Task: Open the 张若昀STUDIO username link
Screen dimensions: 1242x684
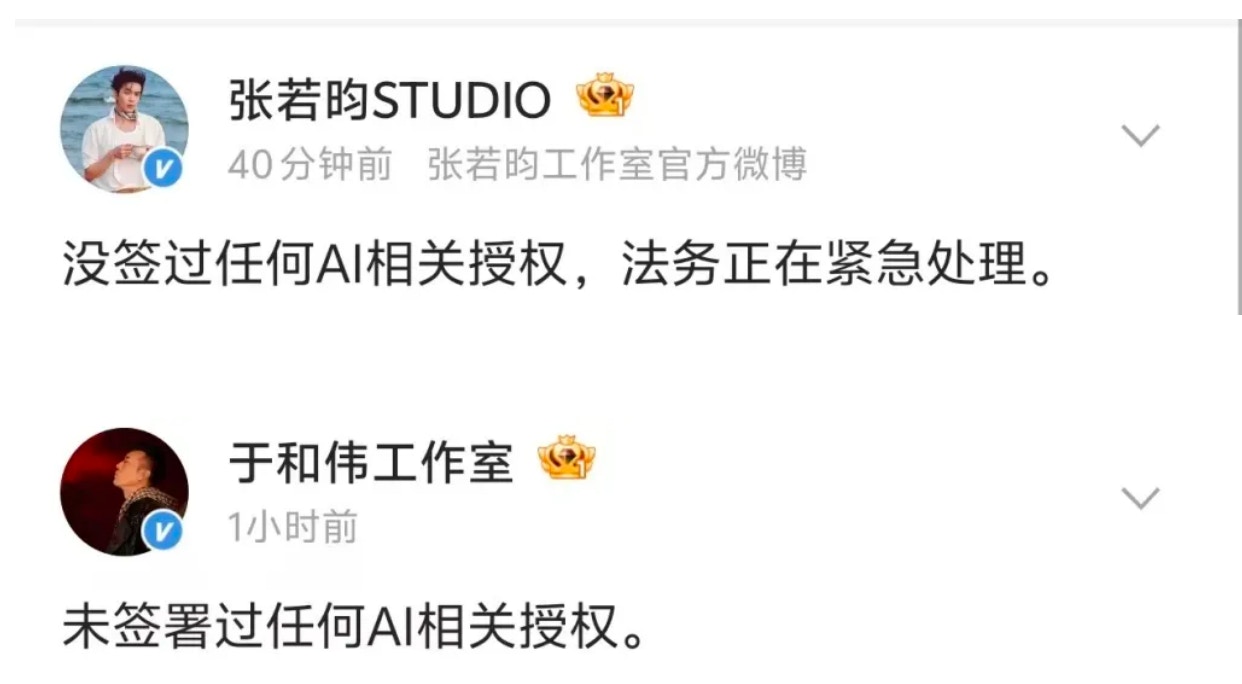Action: point(390,100)
